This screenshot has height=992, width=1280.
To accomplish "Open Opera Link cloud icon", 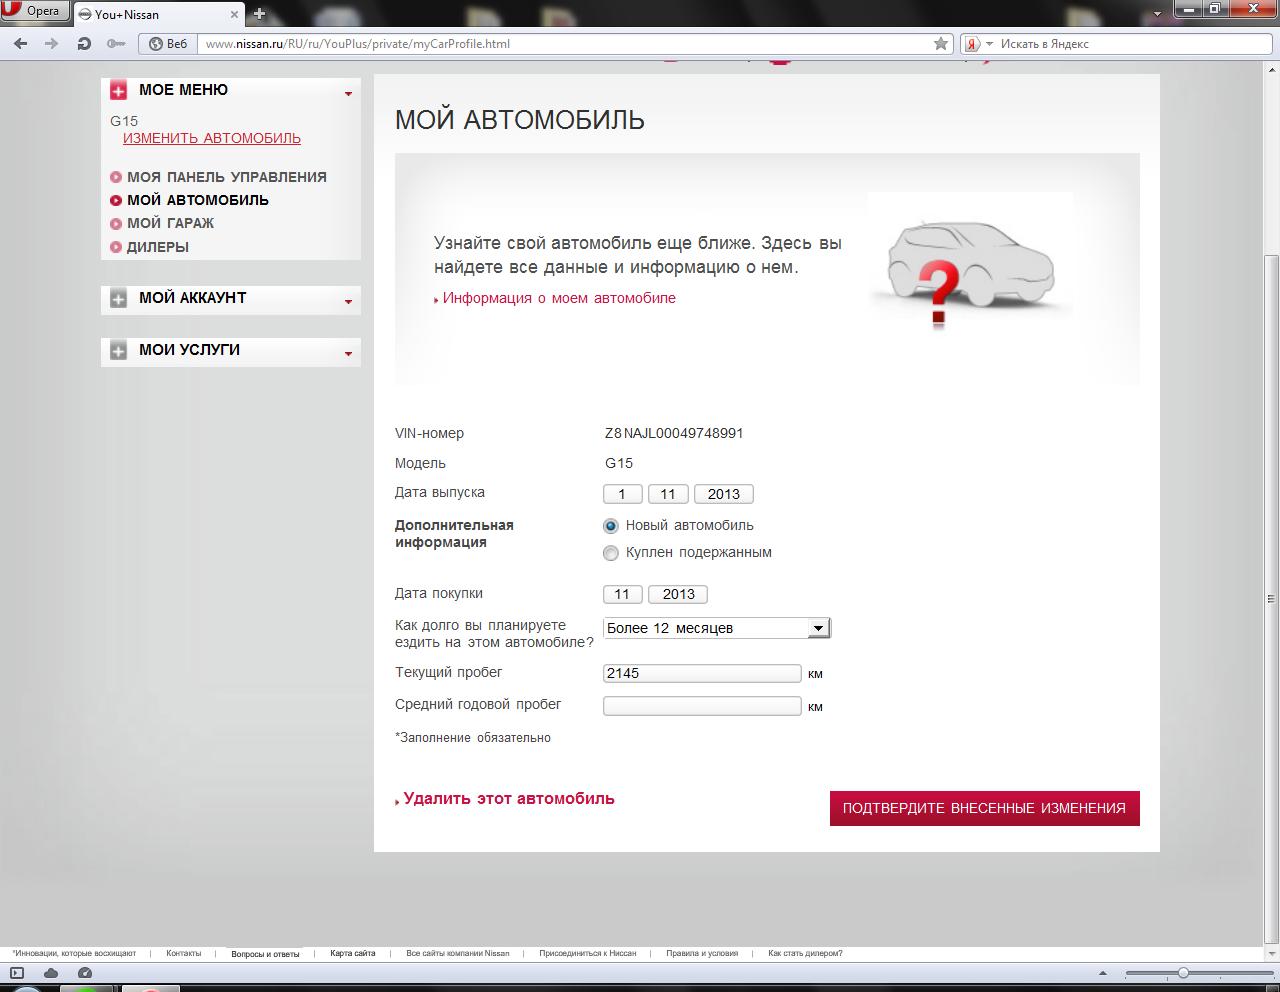I will (50, 973).
